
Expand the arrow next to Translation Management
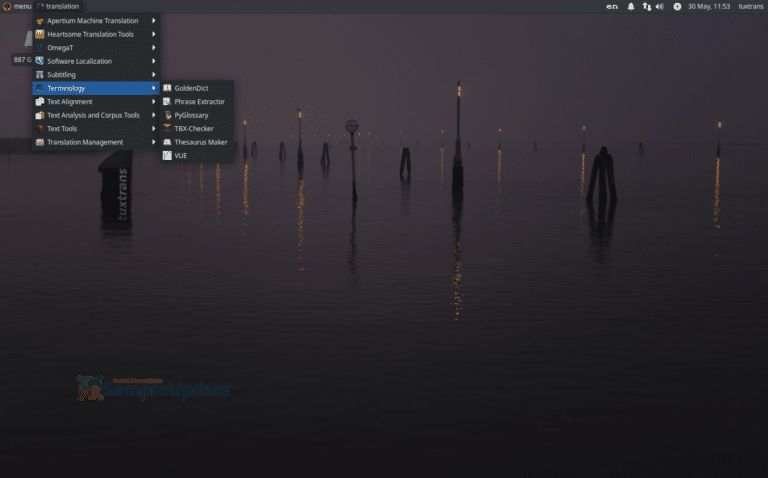pyautogui.click(x=154, y=142)
